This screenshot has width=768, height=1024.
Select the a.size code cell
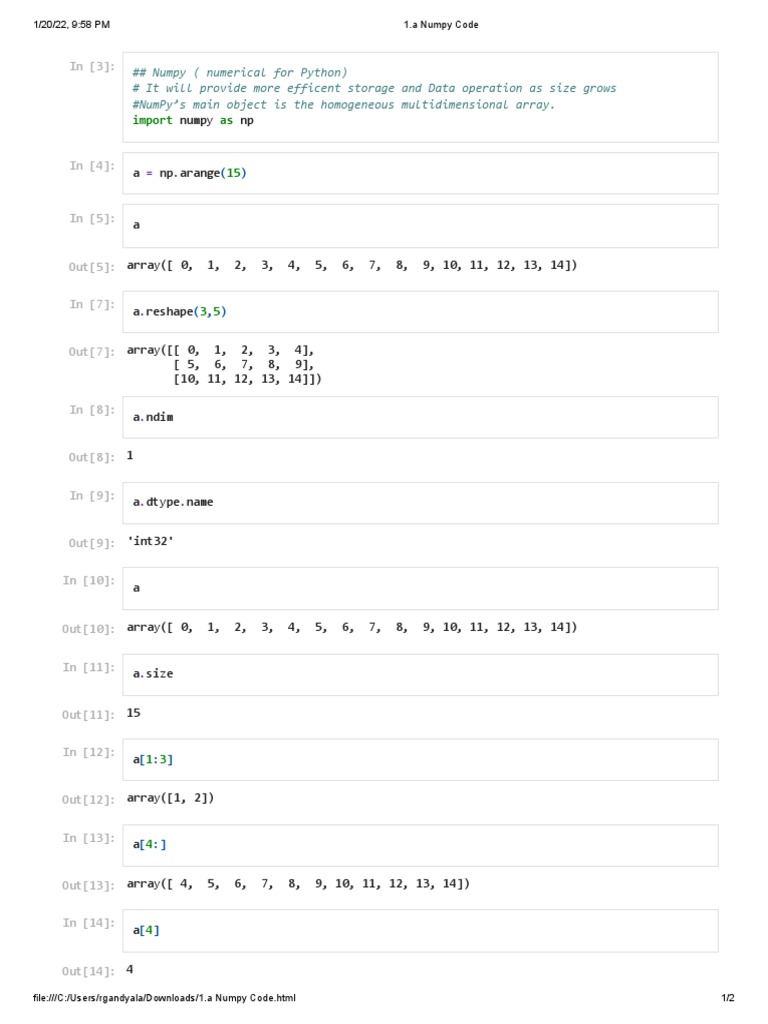point(420,674)
